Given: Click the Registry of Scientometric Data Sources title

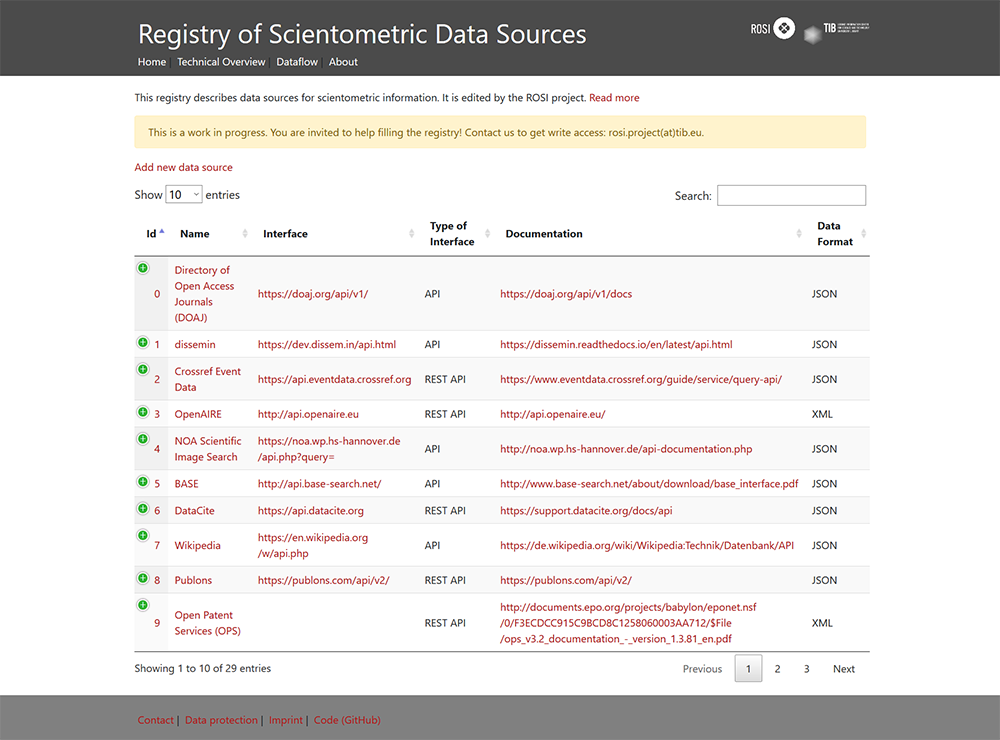Looking at the screenshot, I should 362,34.
